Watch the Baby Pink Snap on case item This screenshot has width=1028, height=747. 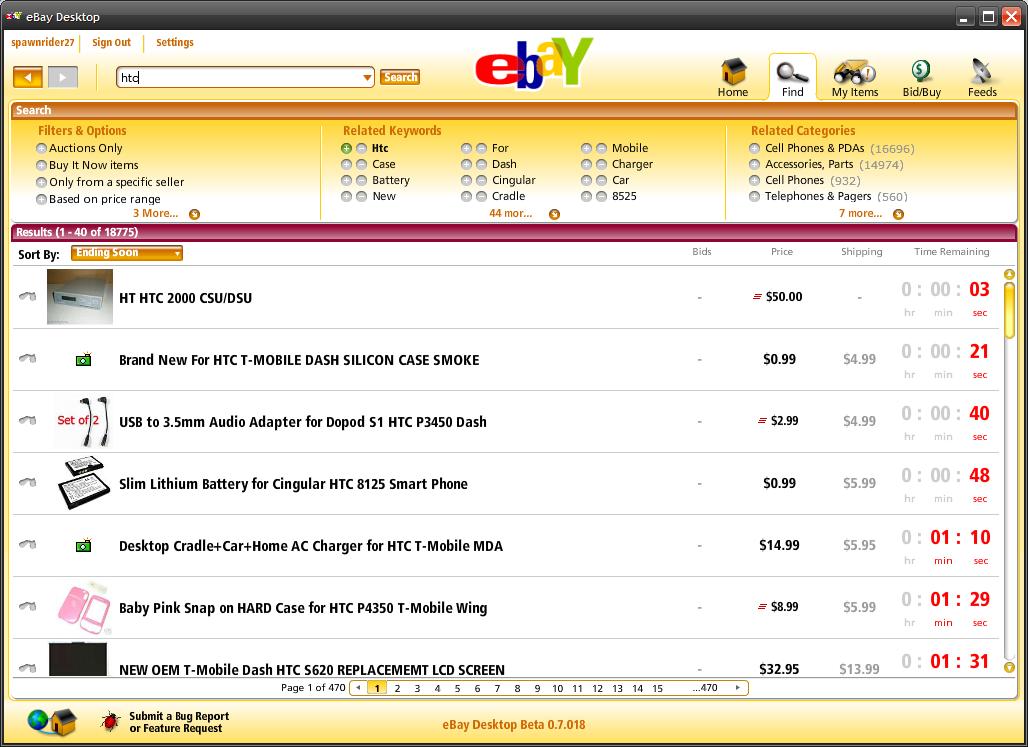point(28,606)
